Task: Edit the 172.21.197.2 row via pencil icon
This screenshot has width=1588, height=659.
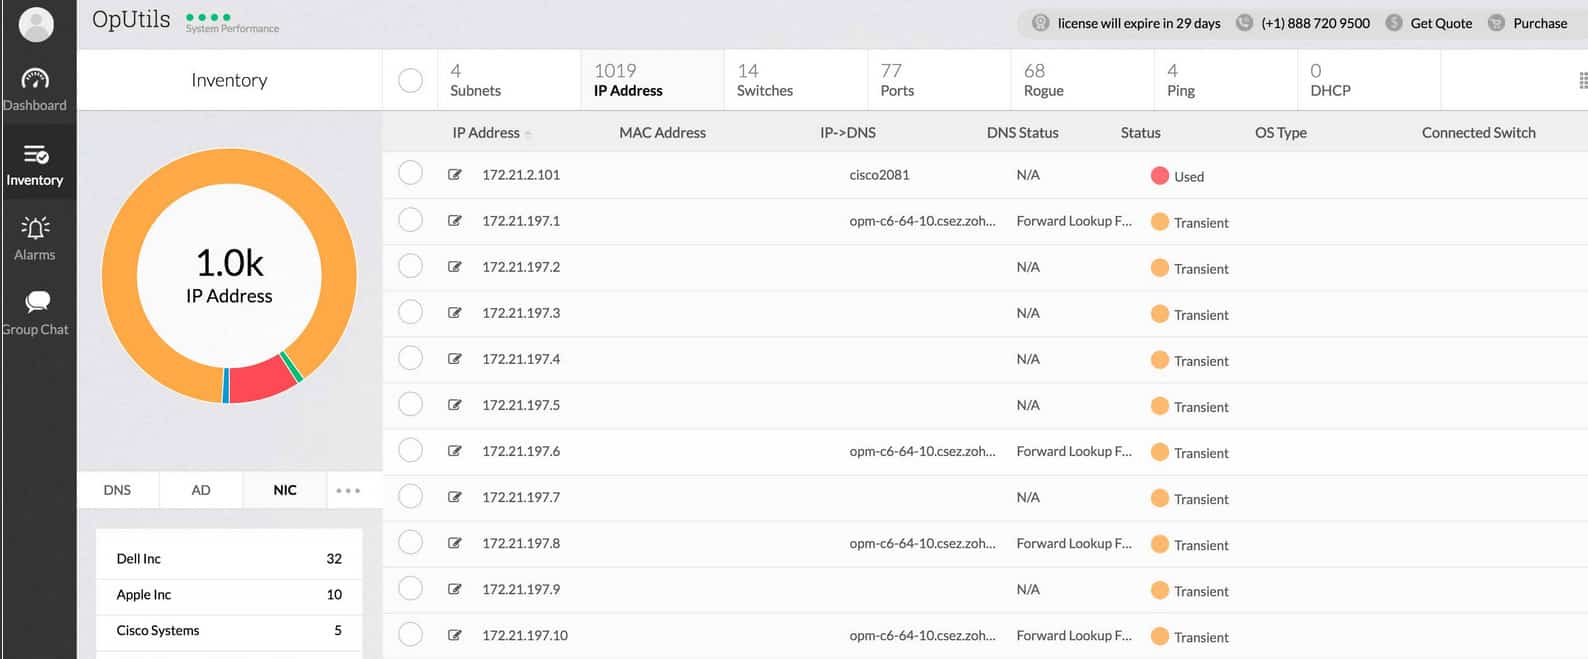Action: (455, 266)
